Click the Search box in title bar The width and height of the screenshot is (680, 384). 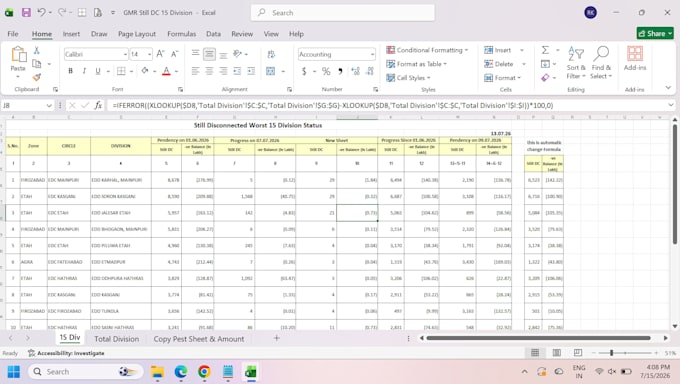pos(343,13)
